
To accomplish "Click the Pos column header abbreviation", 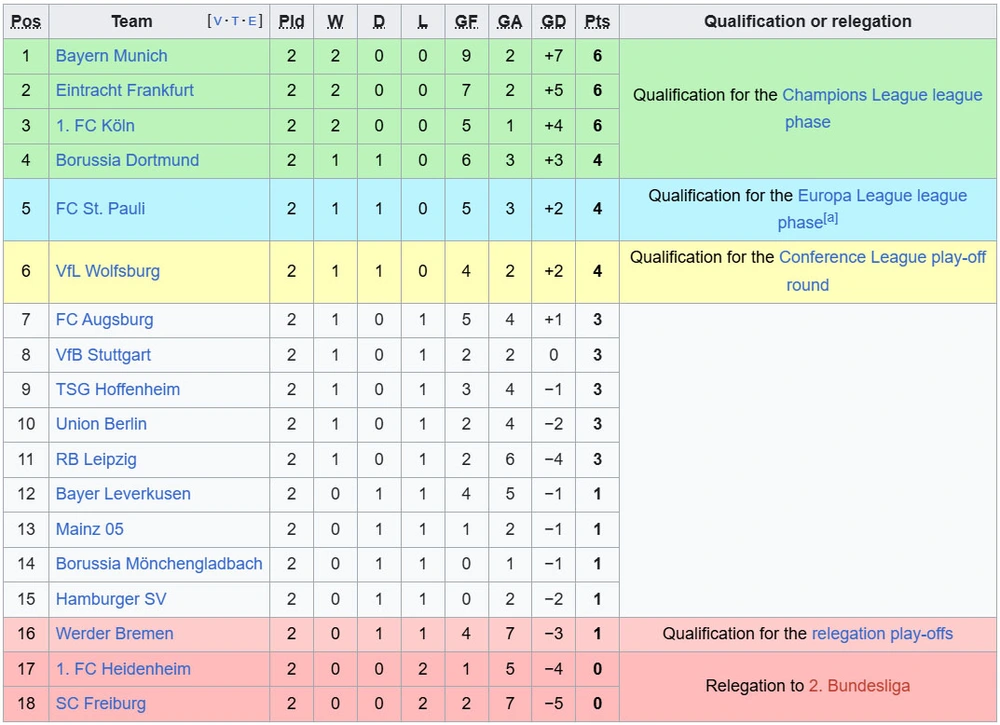I will pos(26,22).
